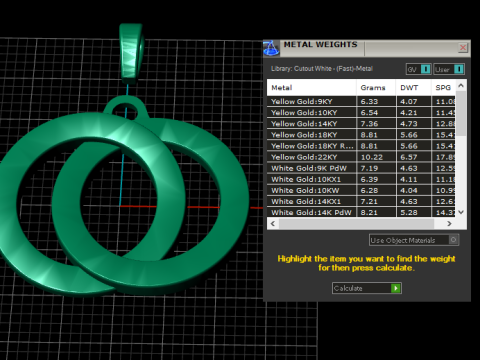
Task: Click the 7.36 grams cell
Action: tap(376, 124)
